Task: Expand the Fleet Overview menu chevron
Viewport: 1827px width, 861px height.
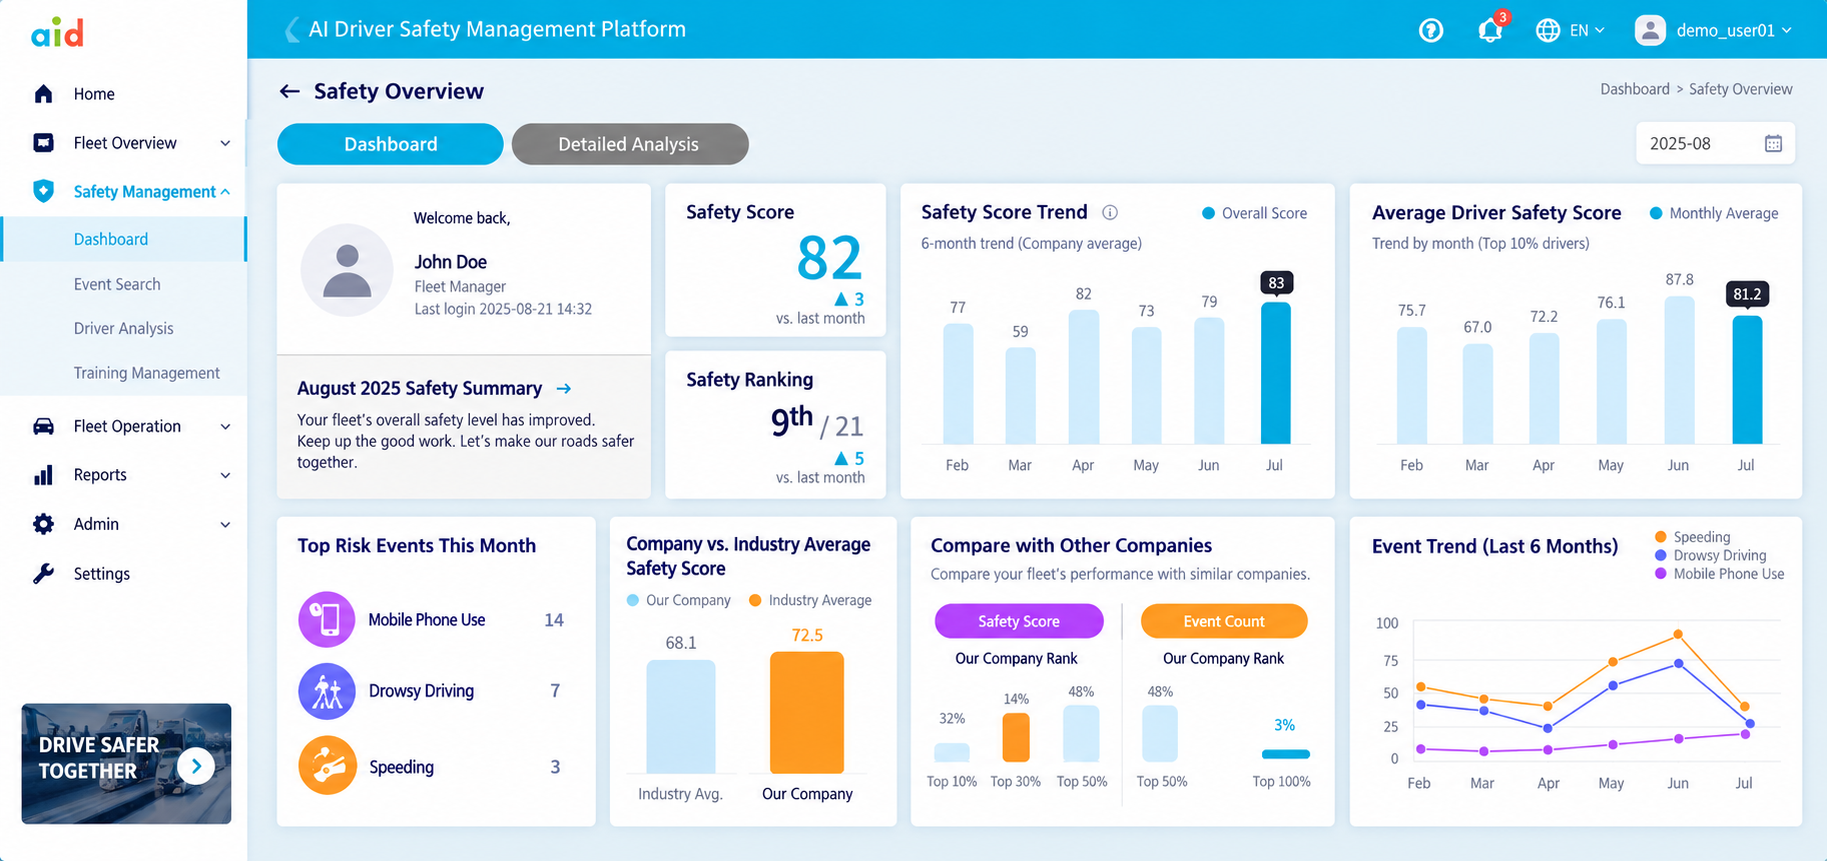Action: tap(225, 144)
